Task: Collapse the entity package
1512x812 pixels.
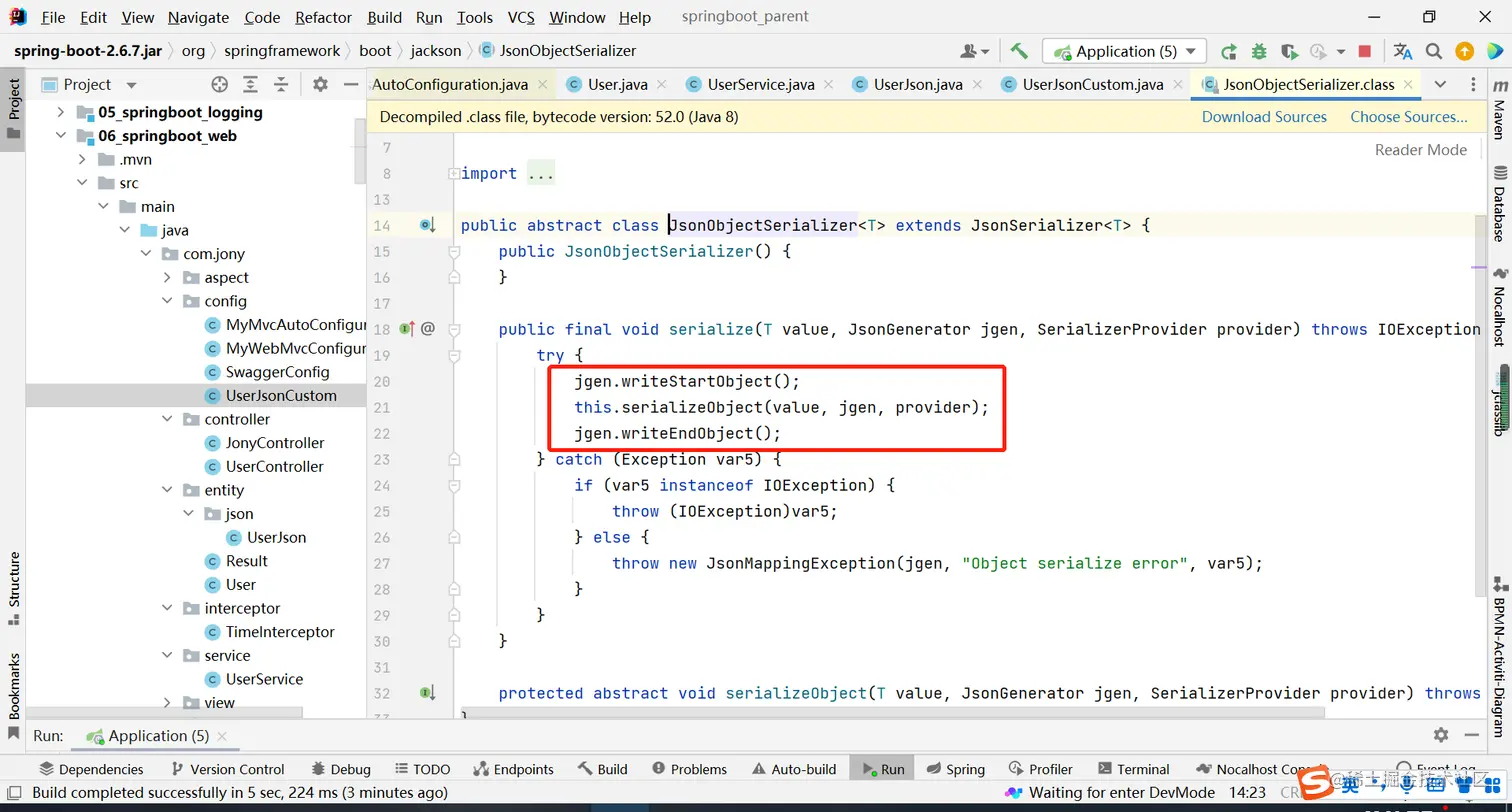Action: click(x=167, y=490)
